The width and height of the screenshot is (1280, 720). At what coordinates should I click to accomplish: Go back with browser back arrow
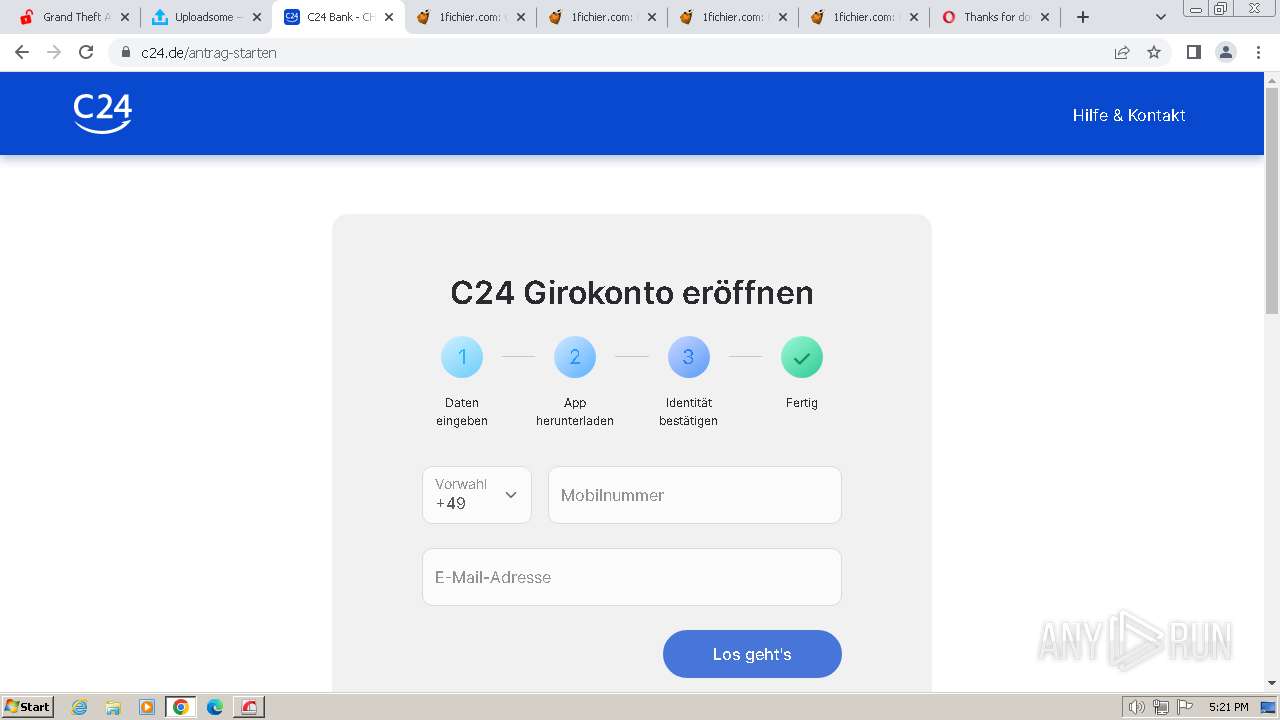click(x=22, y=52)
